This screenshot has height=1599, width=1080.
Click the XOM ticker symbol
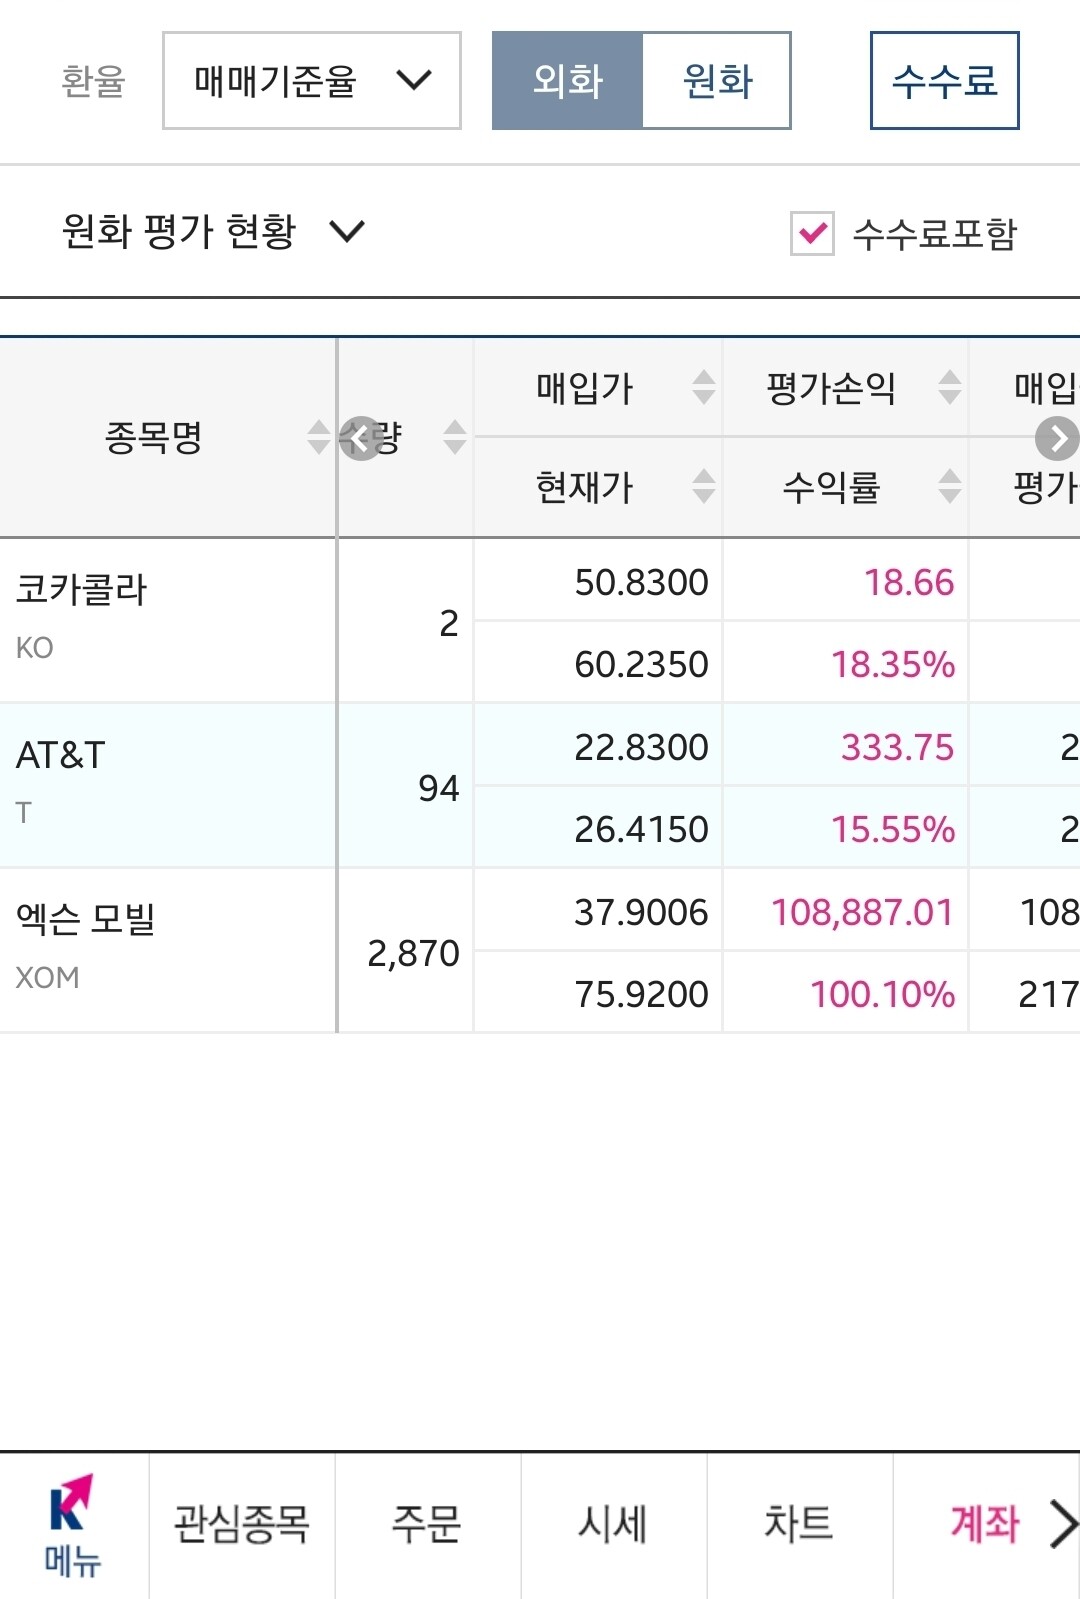tap(47, 978)
